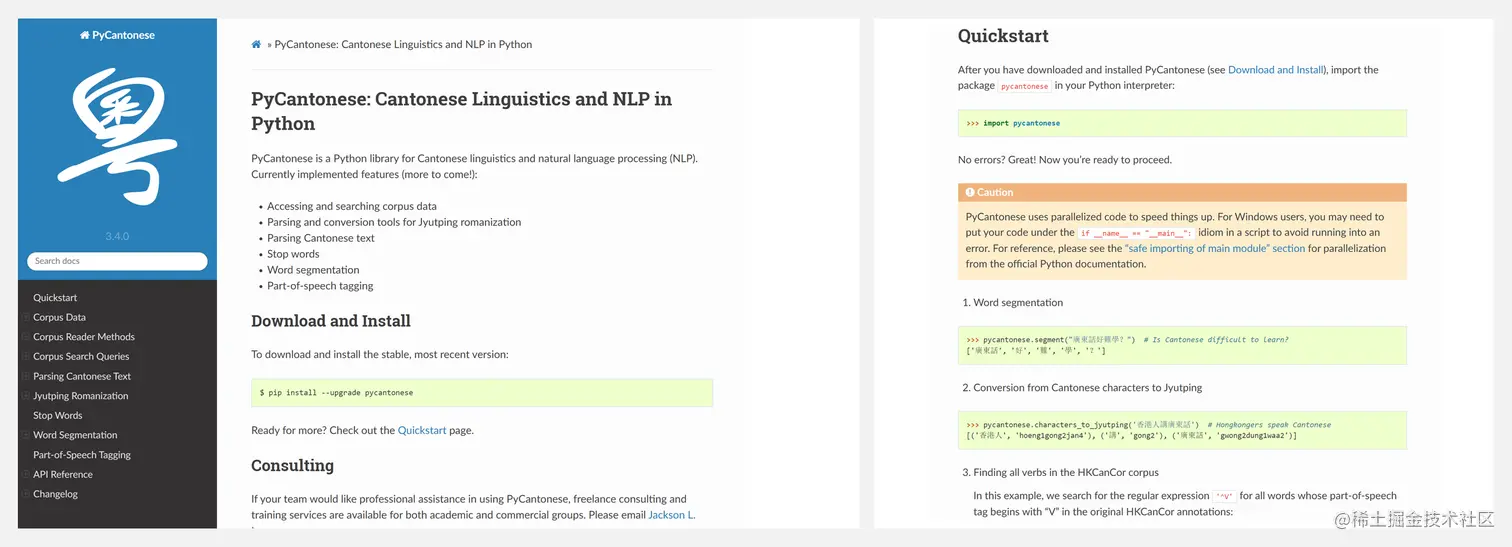Click 'Parsing and conversion tools for Jyutping romanization' bullet
1512x547 pixels.
394,222
